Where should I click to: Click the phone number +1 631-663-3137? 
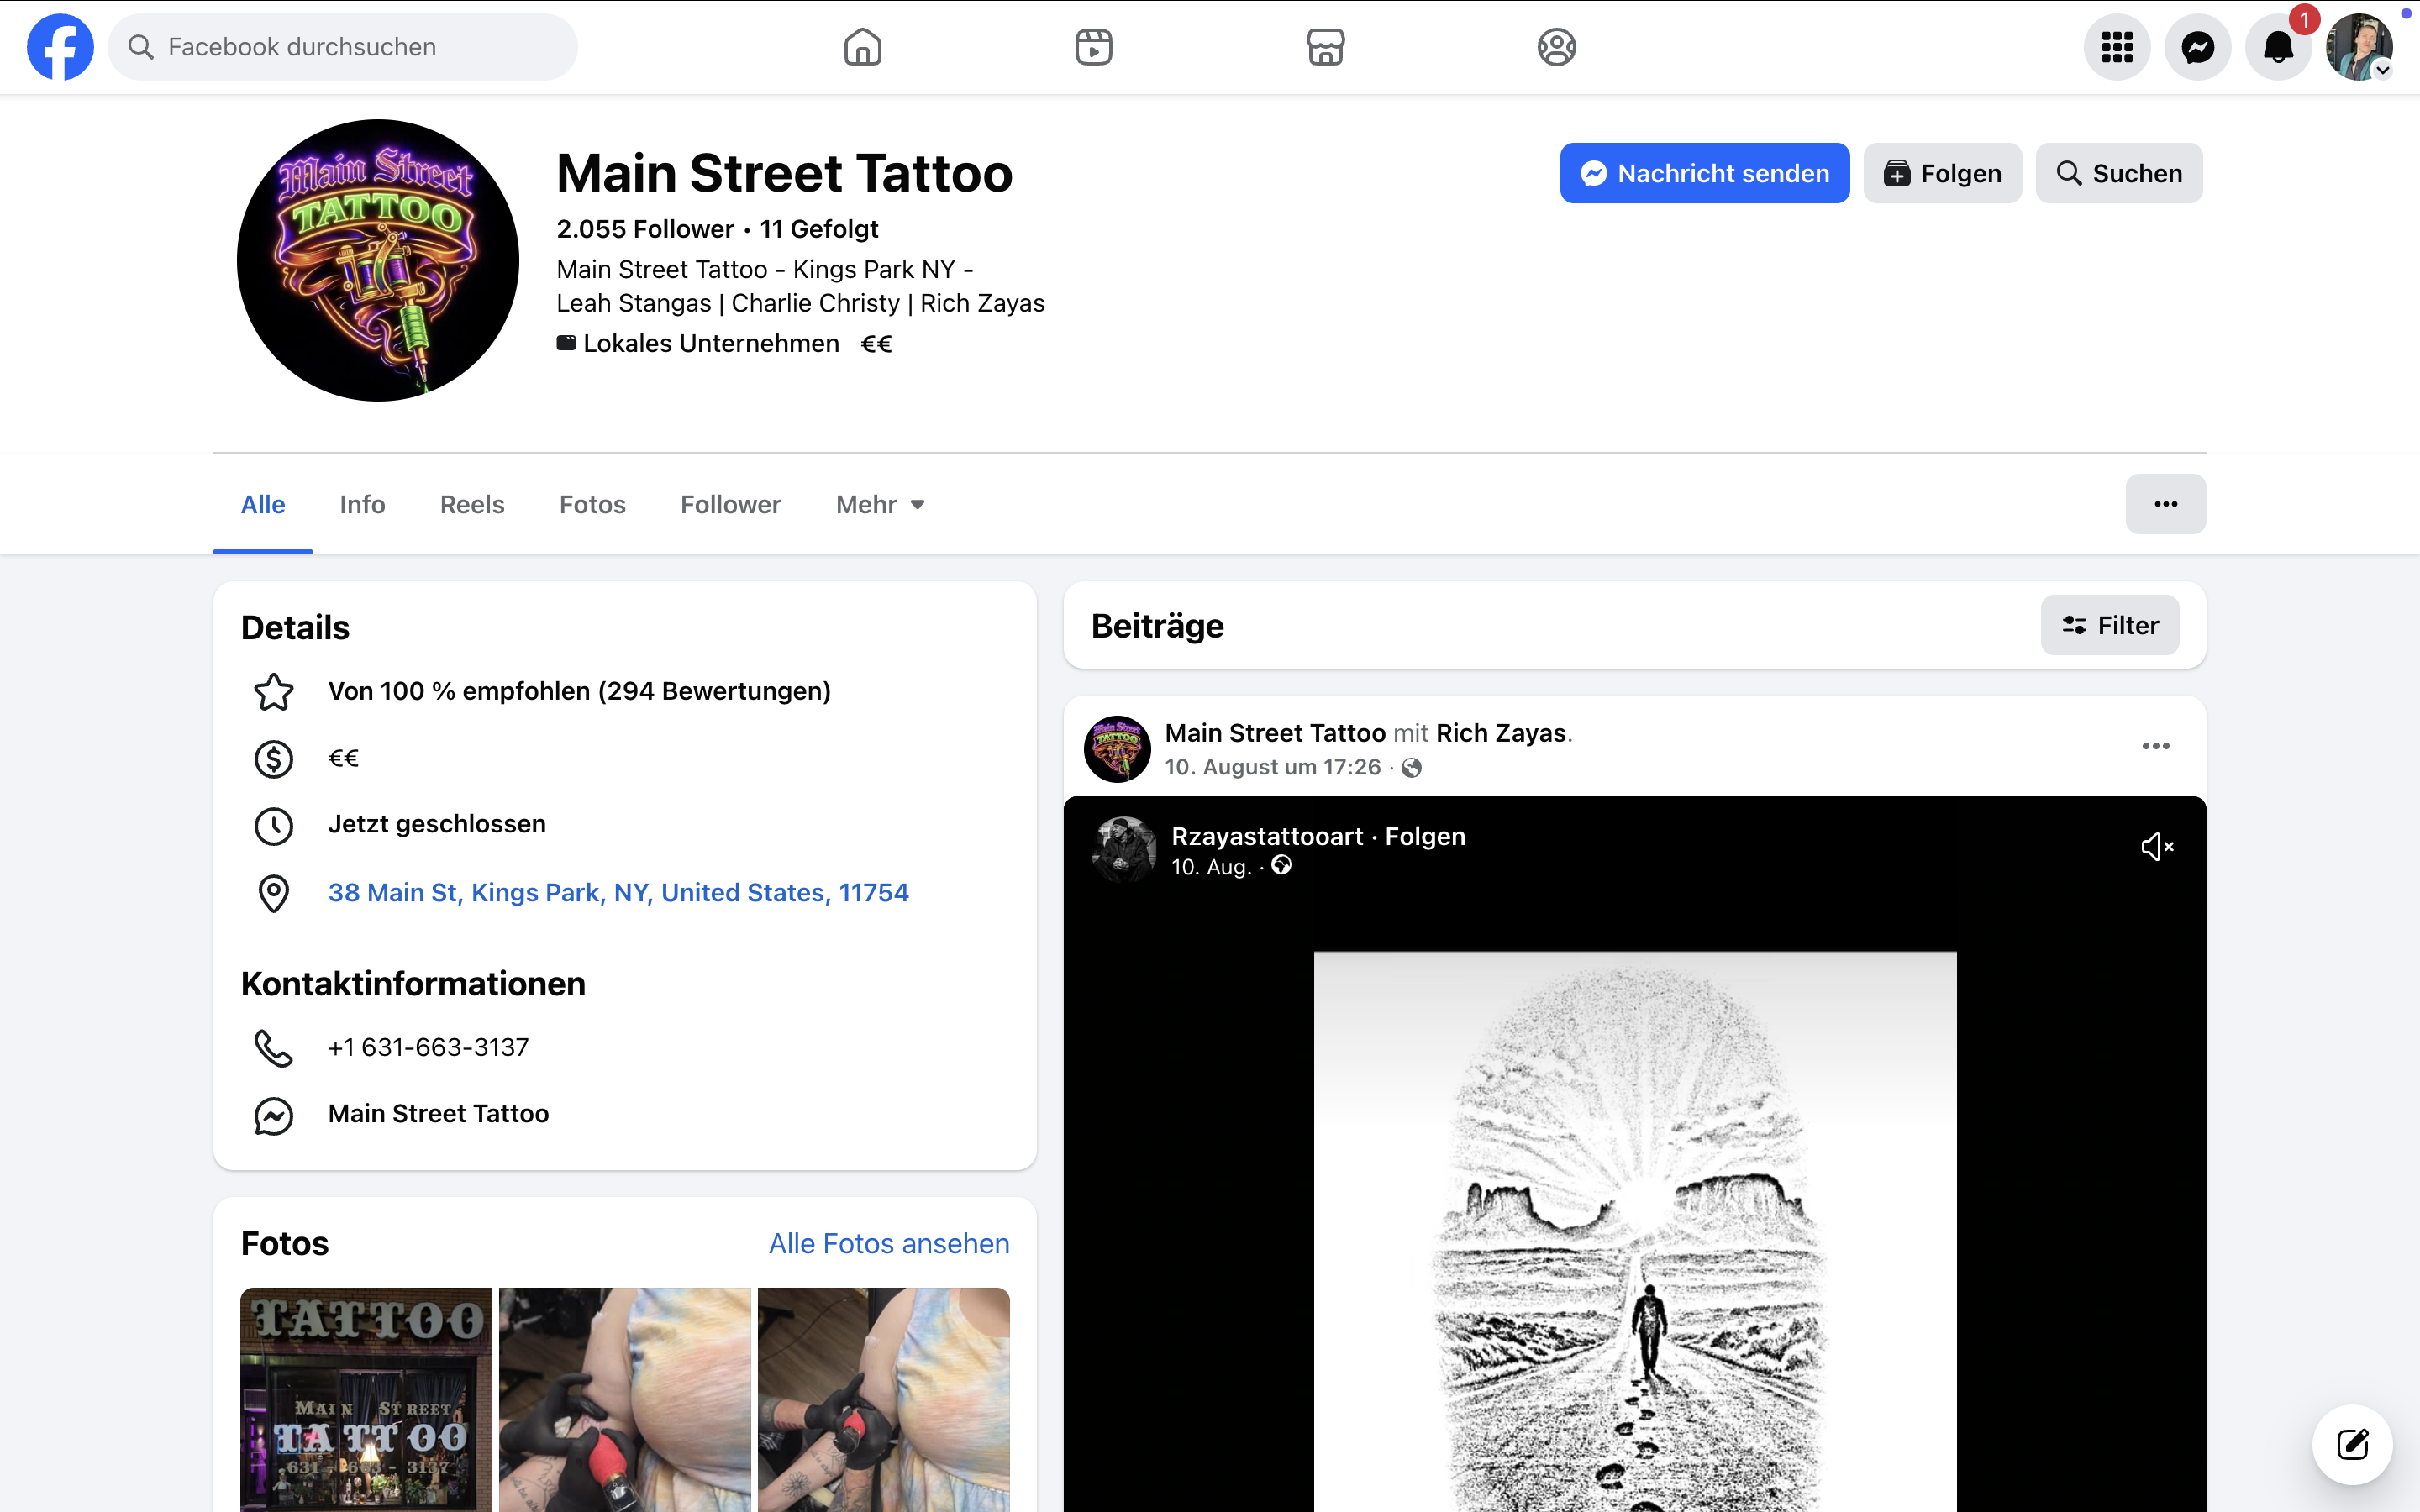point(429,1047)
